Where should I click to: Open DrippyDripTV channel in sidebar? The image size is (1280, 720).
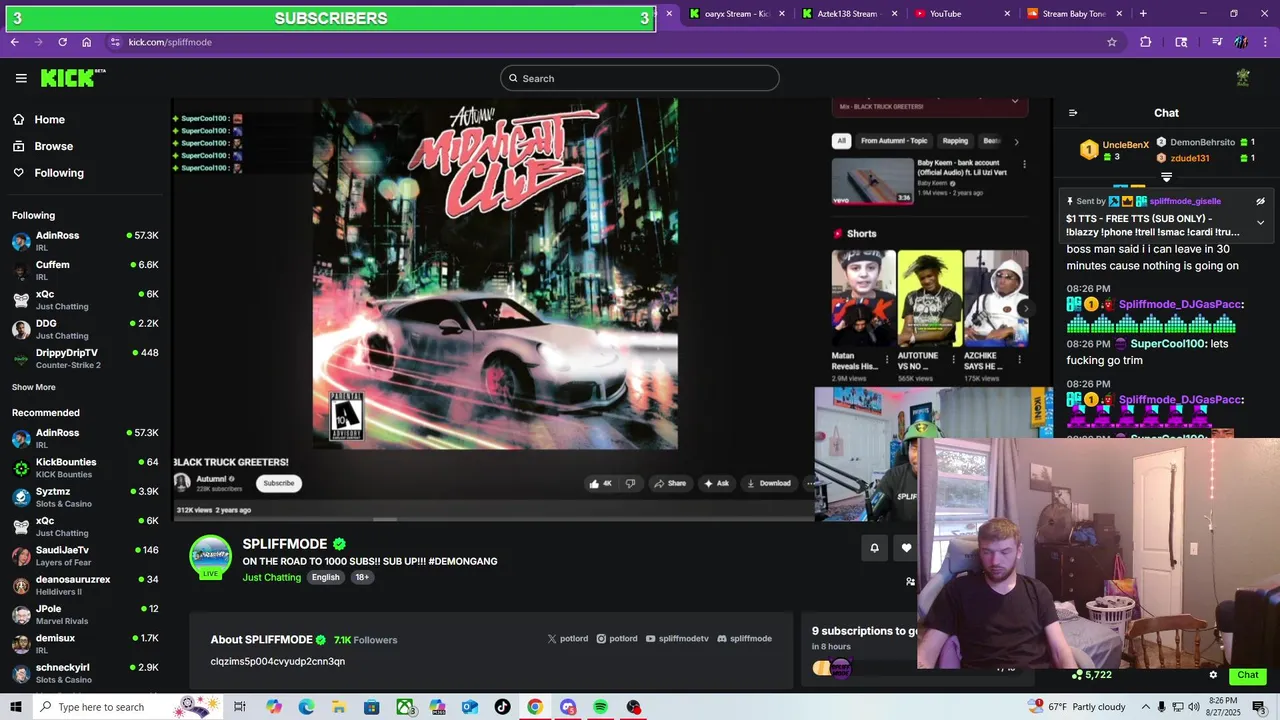click(85, 358)
